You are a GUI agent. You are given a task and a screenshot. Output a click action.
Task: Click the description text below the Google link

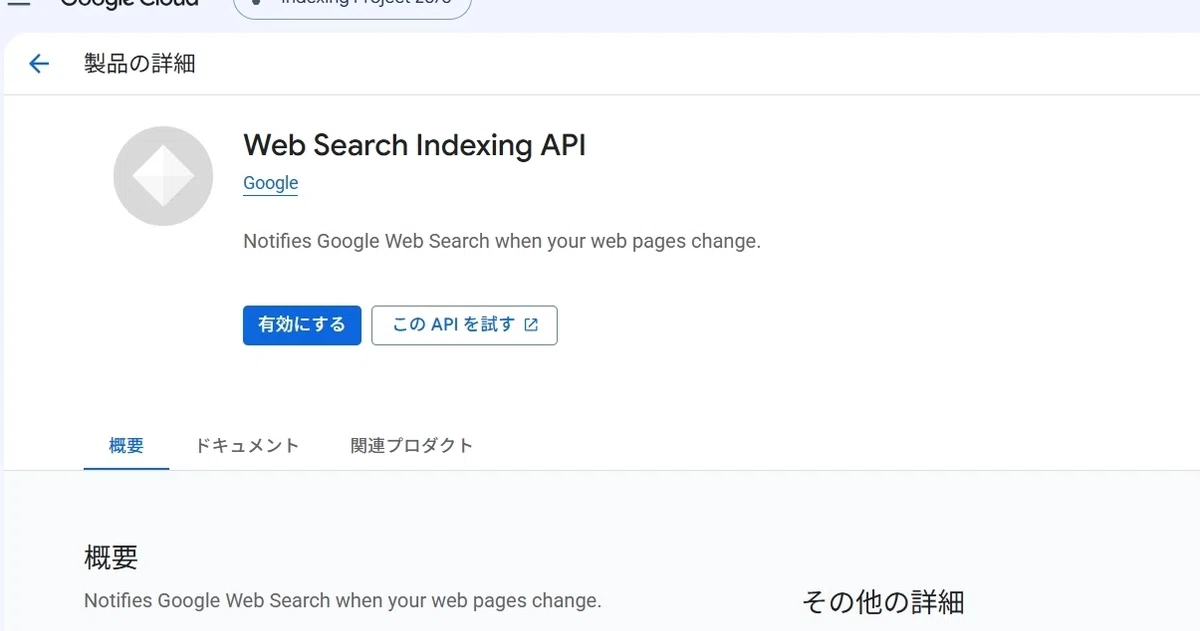pyautogui.click(x=502, y=241)
